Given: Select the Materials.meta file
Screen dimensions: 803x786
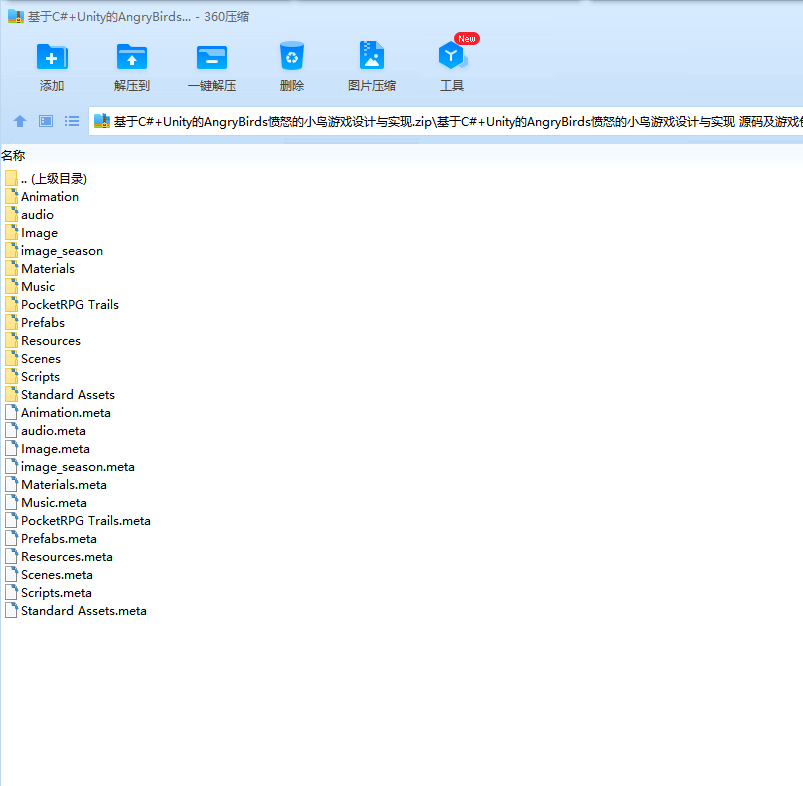Looking at the screenshot, I should tap(56, 485).
